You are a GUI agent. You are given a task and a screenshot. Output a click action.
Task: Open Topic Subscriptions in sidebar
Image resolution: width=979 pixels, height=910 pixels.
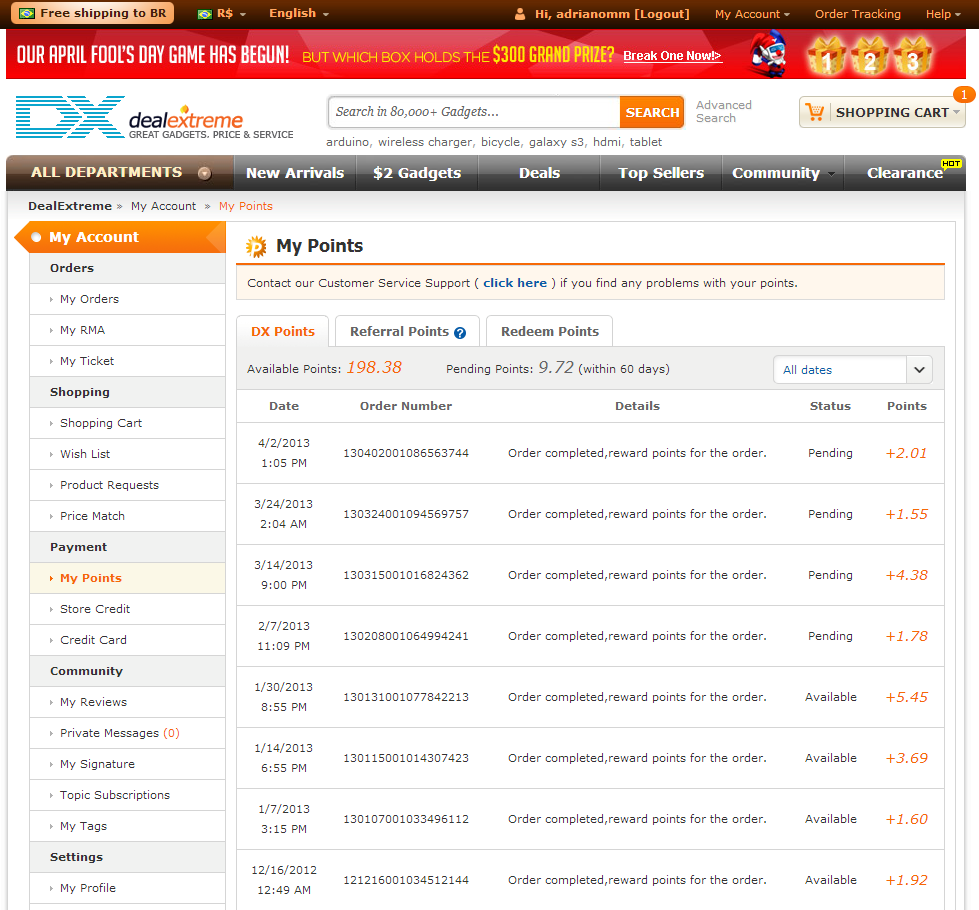(127, 794)
